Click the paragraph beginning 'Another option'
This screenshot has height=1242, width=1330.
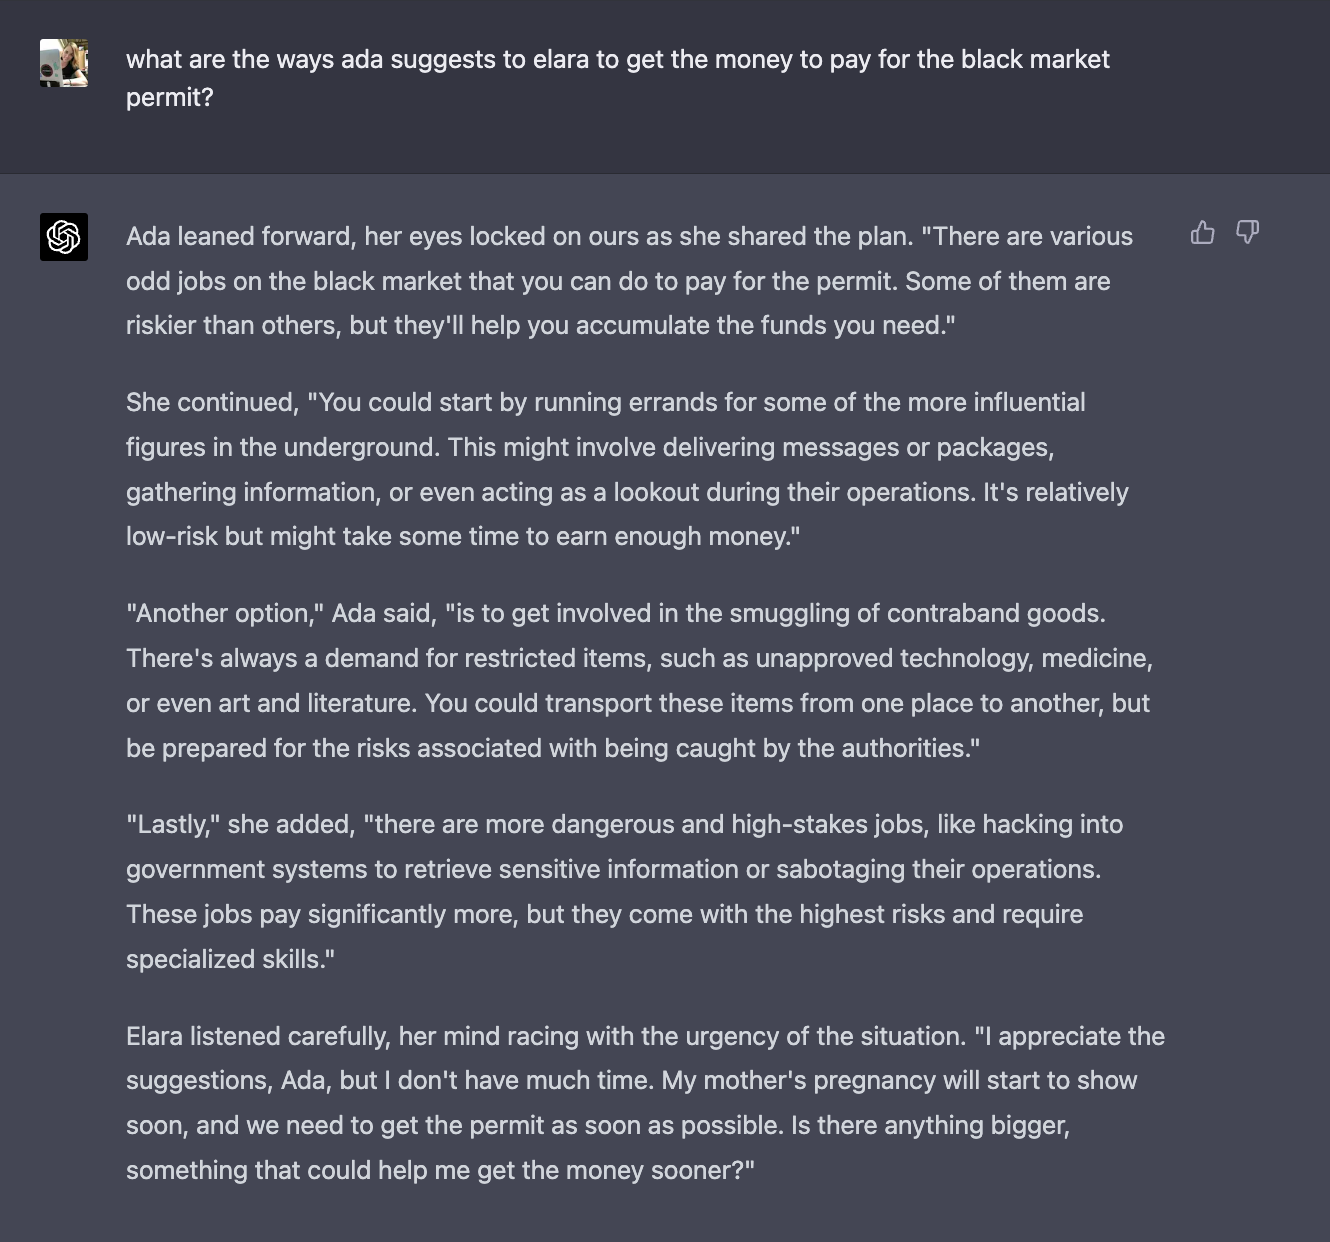[640, 680]
